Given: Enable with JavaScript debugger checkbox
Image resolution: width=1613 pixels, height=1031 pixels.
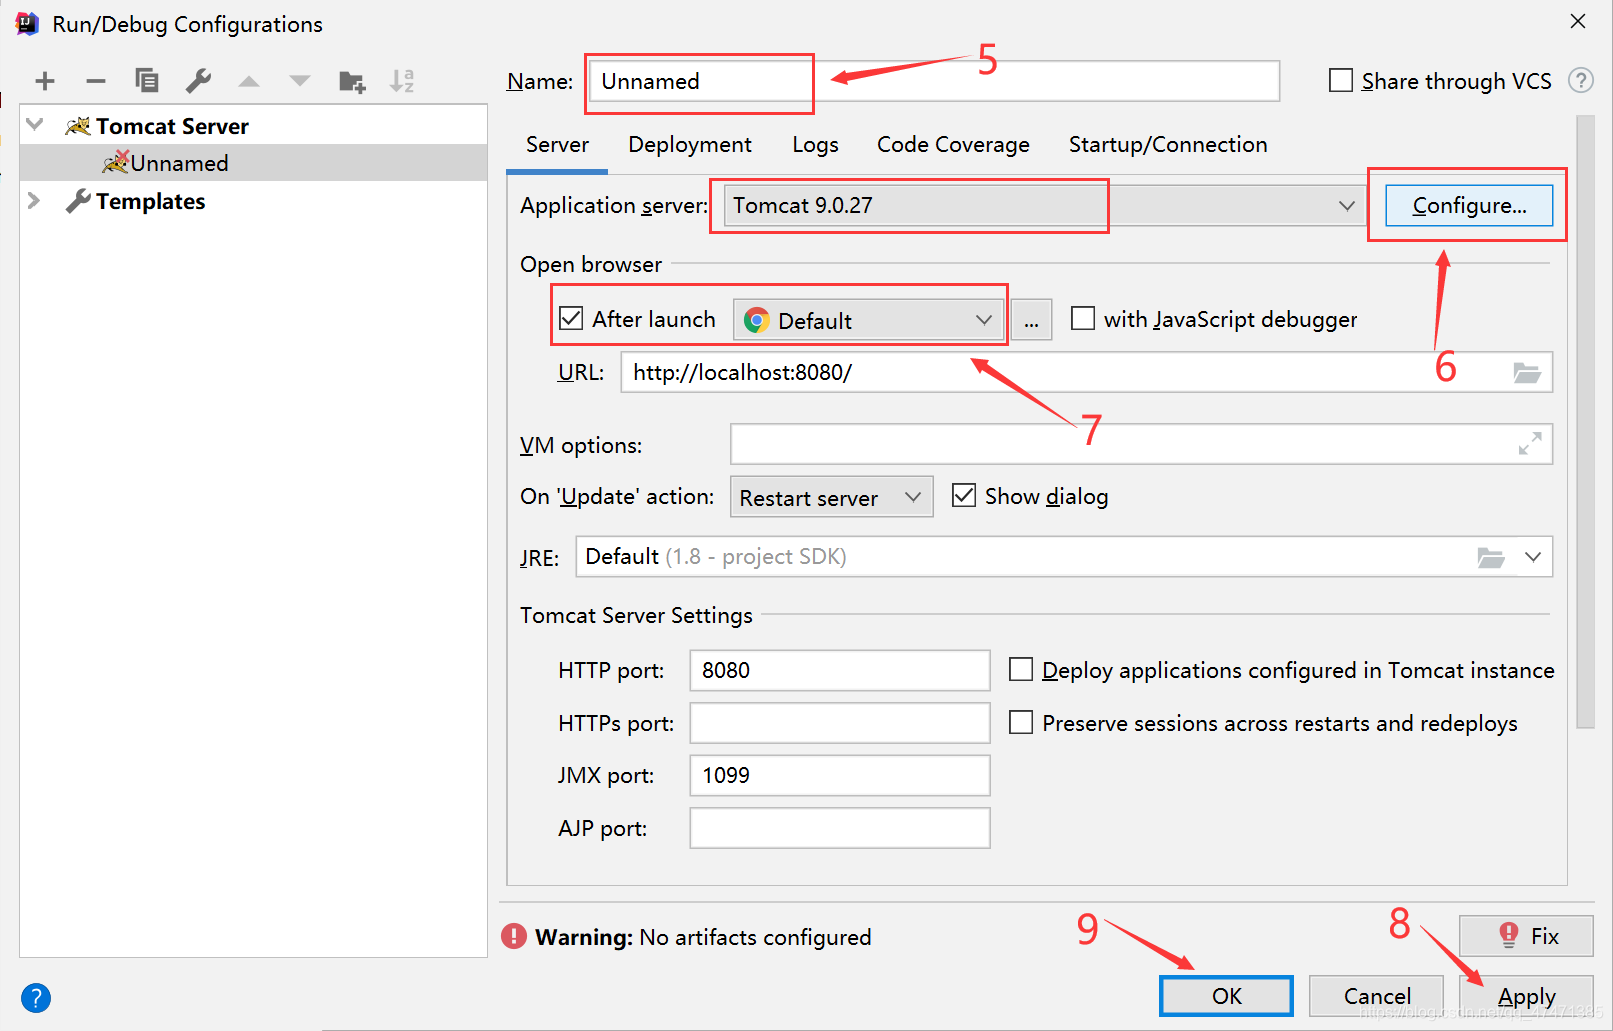Looking at the screenshot, I should pos(1083,318).
